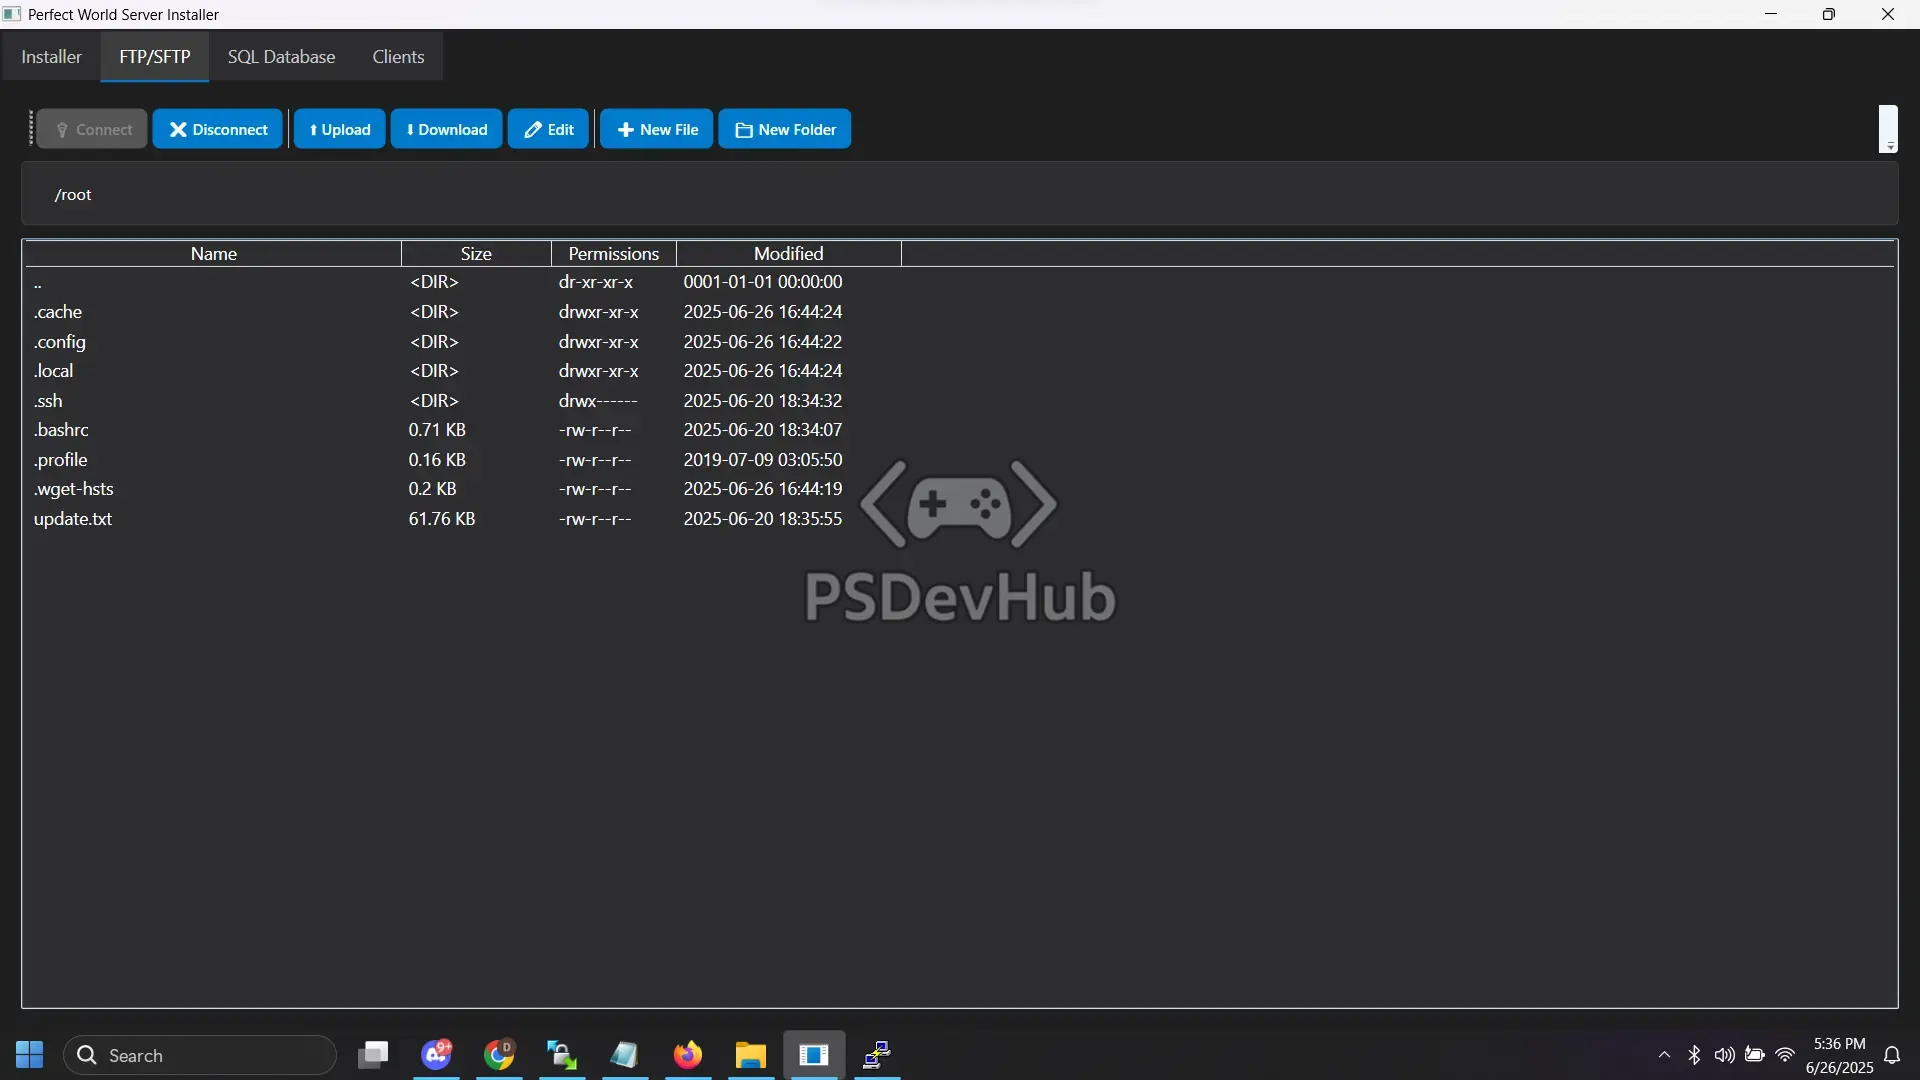1920x1080 pixels.
Task: Open the PuTTY taskbar icon
Action: tap(877, 1055)
